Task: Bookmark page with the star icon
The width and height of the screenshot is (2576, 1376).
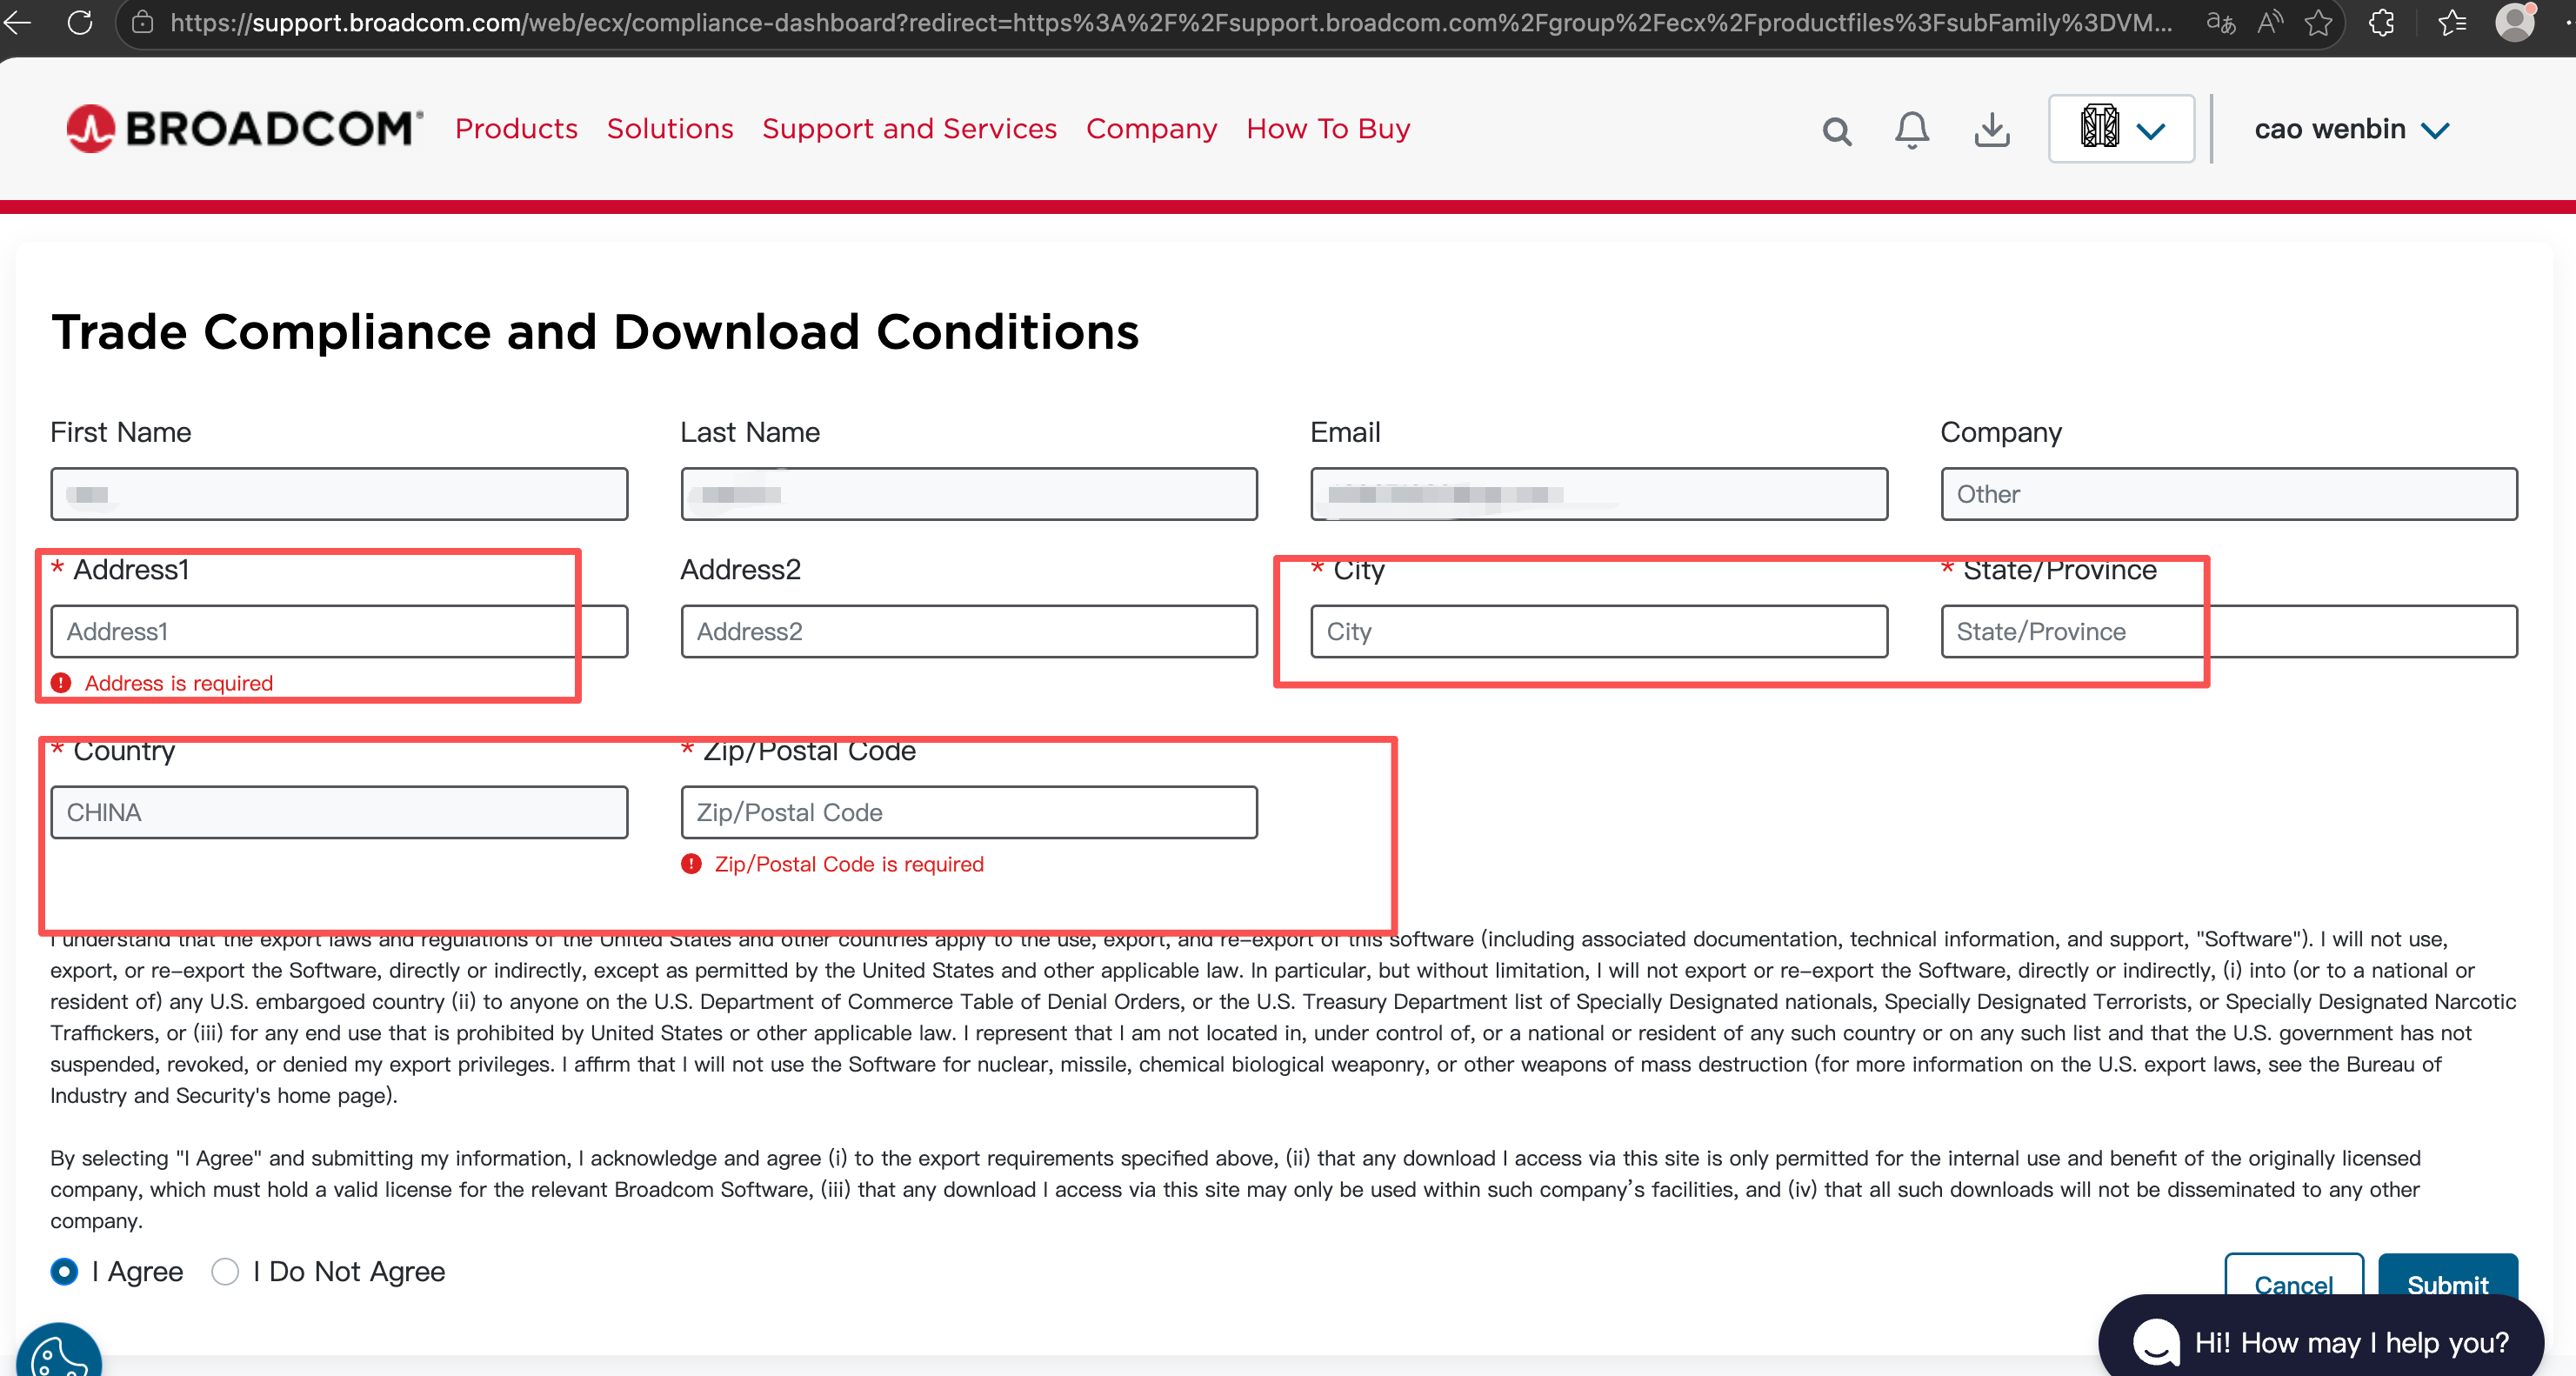Action: click(2318, 22)
